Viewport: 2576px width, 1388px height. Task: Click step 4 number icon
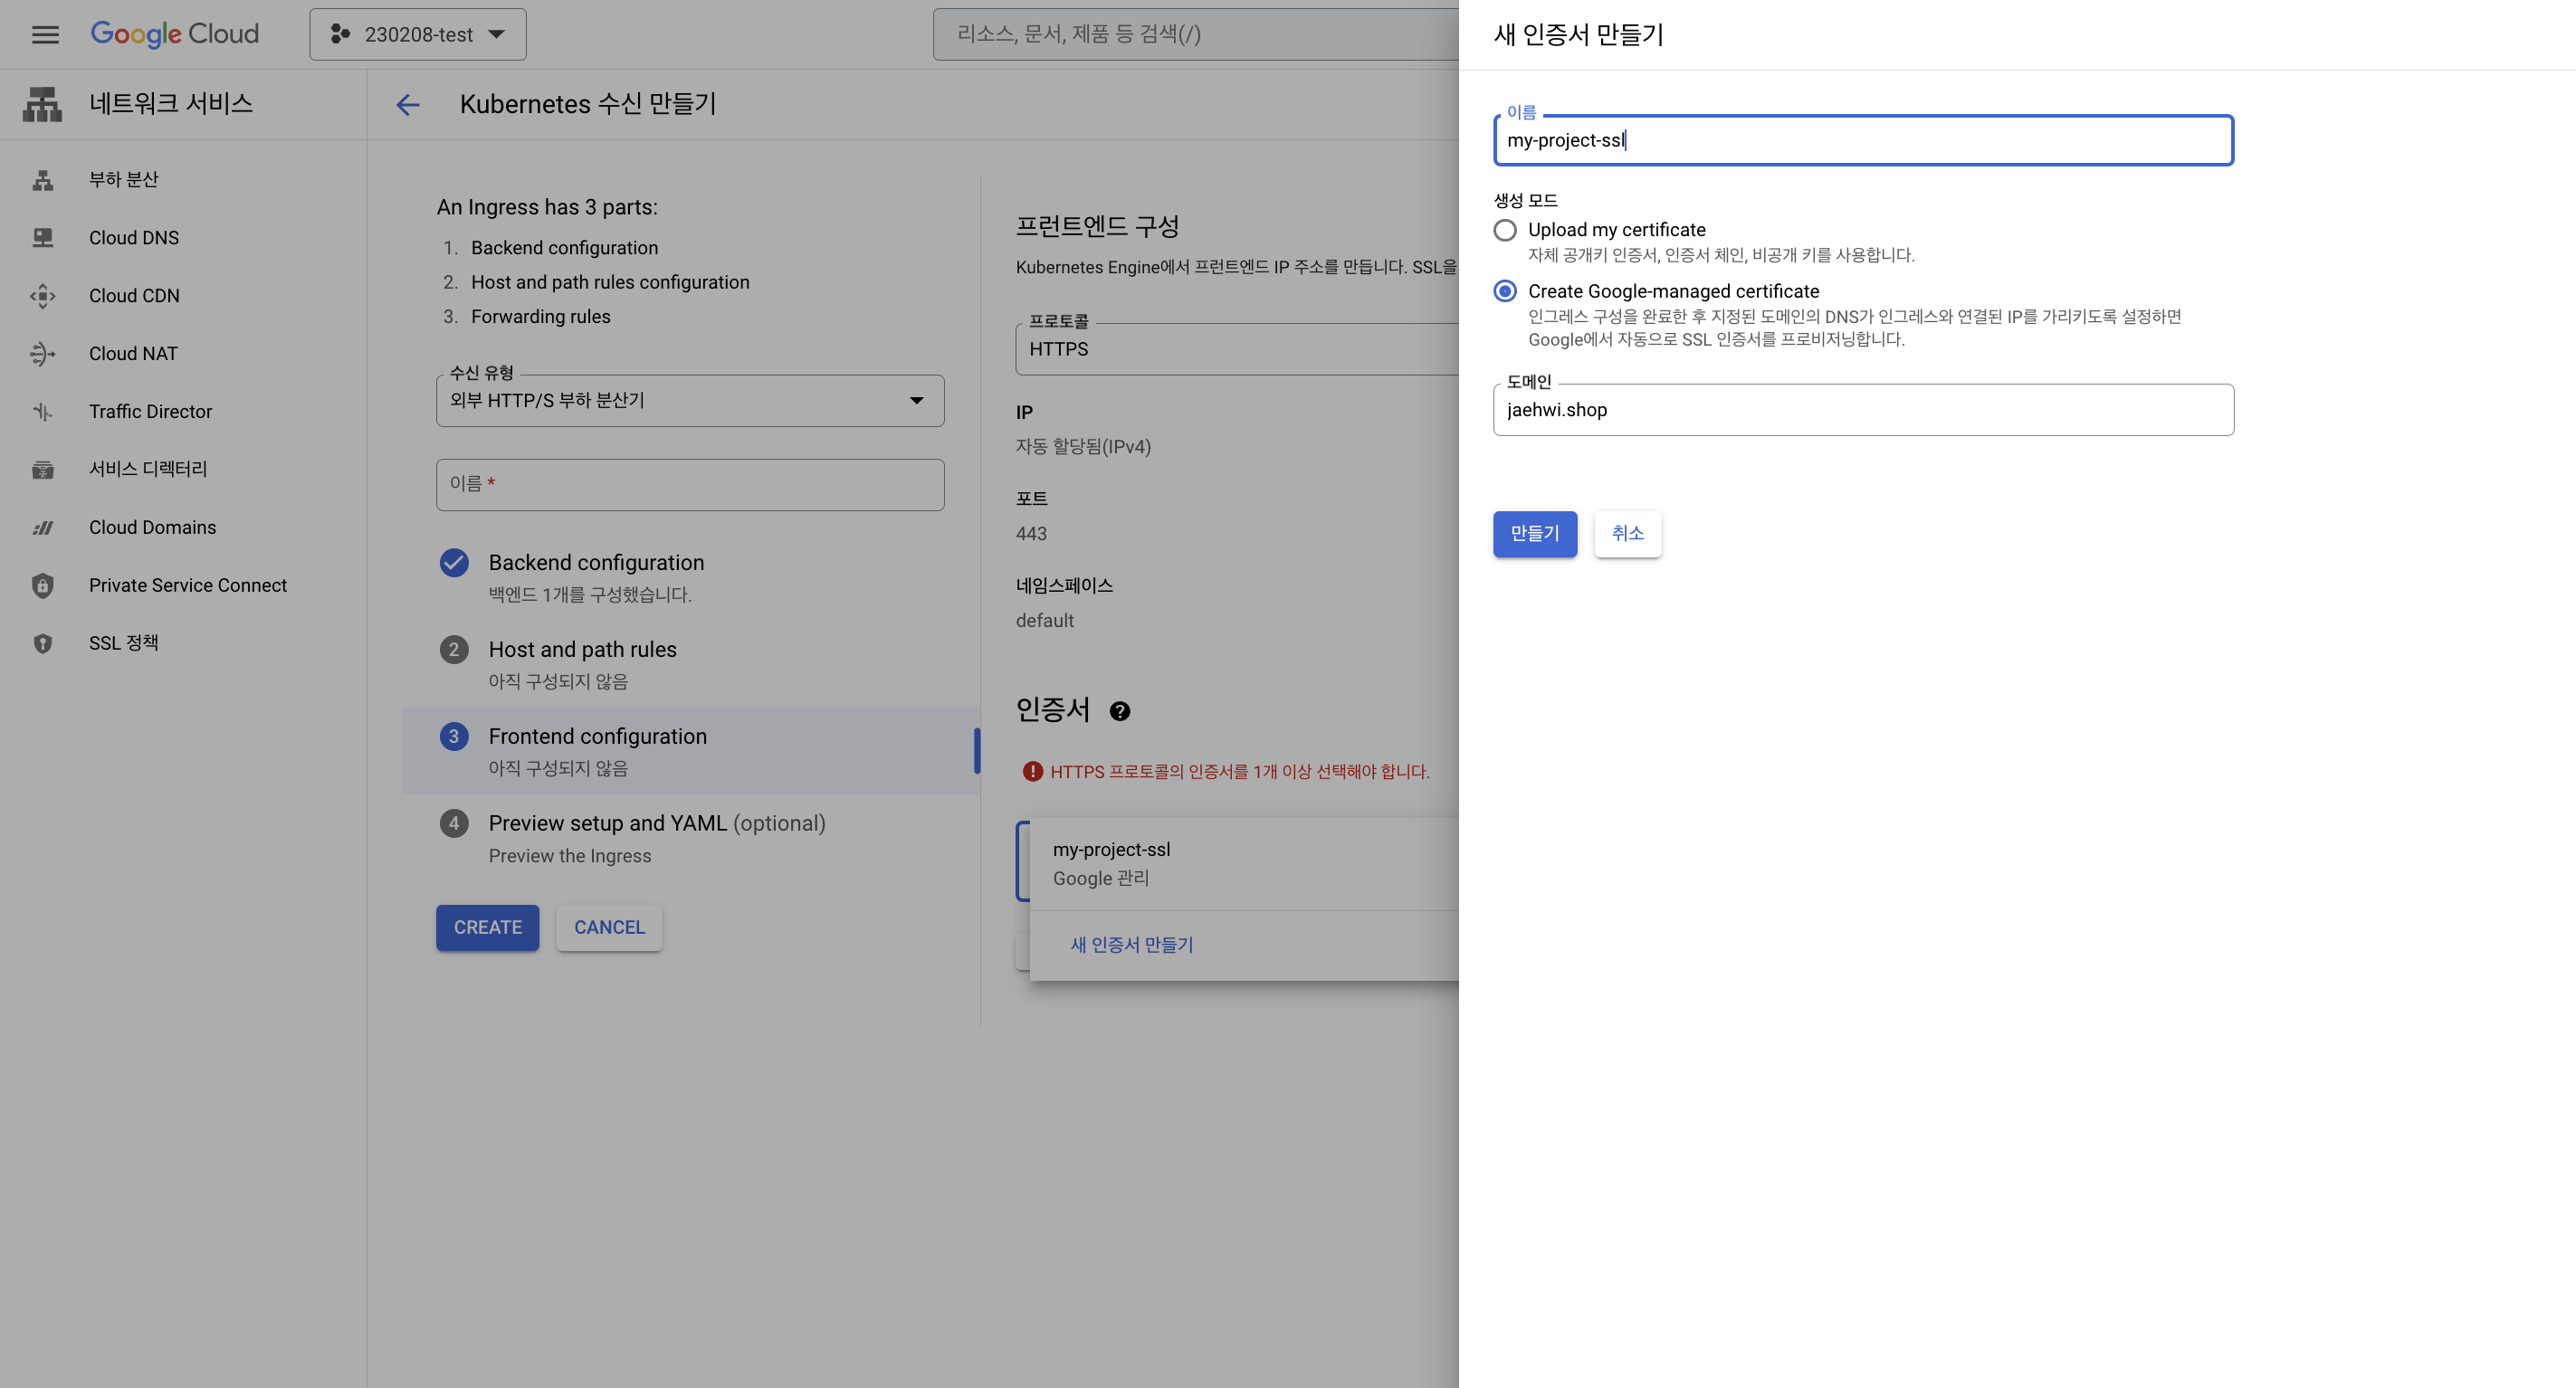[454, 824]
